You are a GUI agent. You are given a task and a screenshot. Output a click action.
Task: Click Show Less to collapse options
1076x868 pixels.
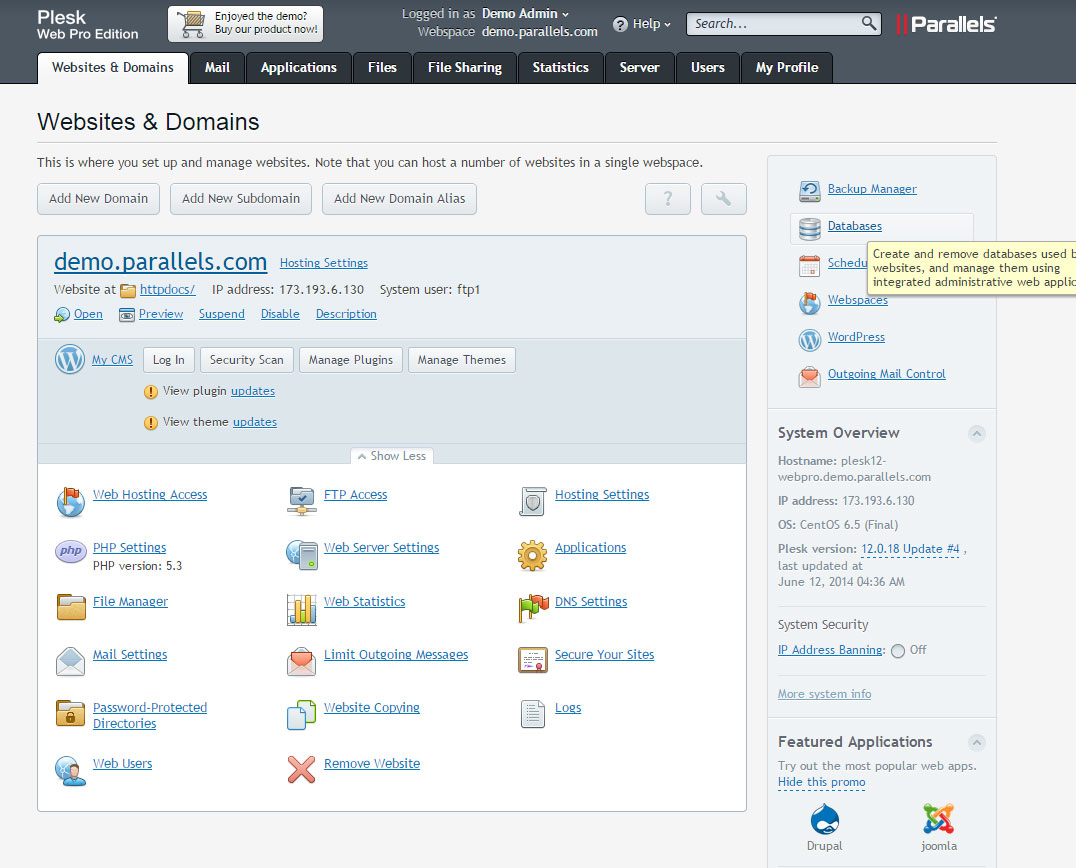point(392,456)
